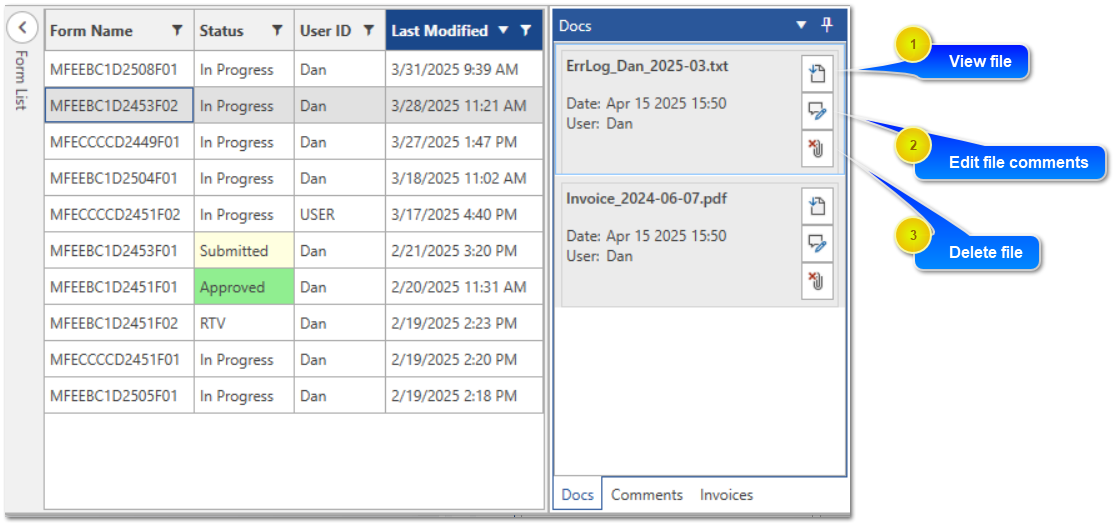
Task: Edit comments for Invoice_2024-06-07.pdf
Action: tap(817, 244)
